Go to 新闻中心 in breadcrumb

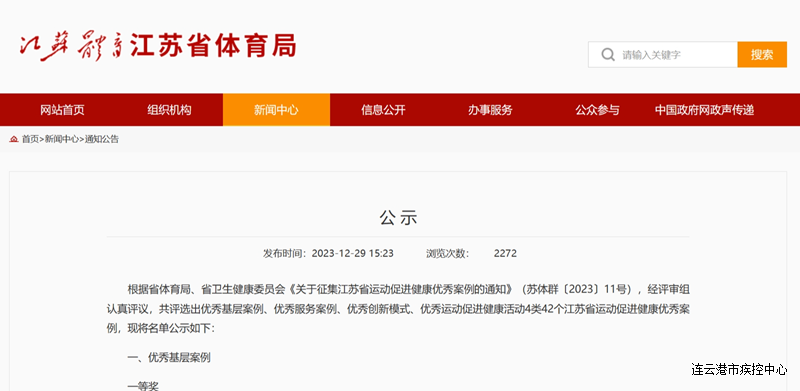point(62,139)
